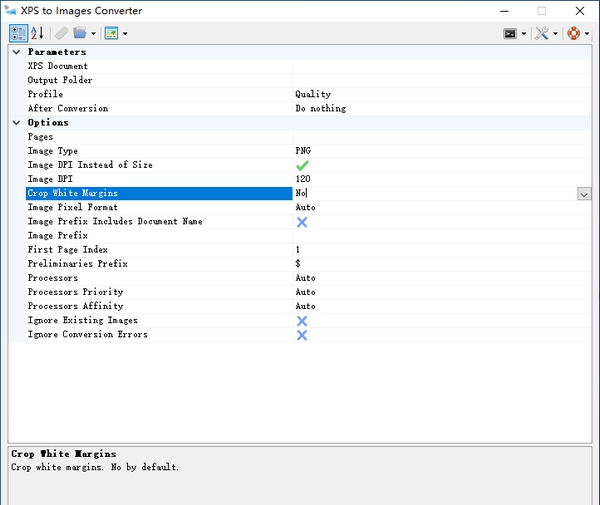Select the Processors Priority label
600x505 pixels.
(75, 292)
